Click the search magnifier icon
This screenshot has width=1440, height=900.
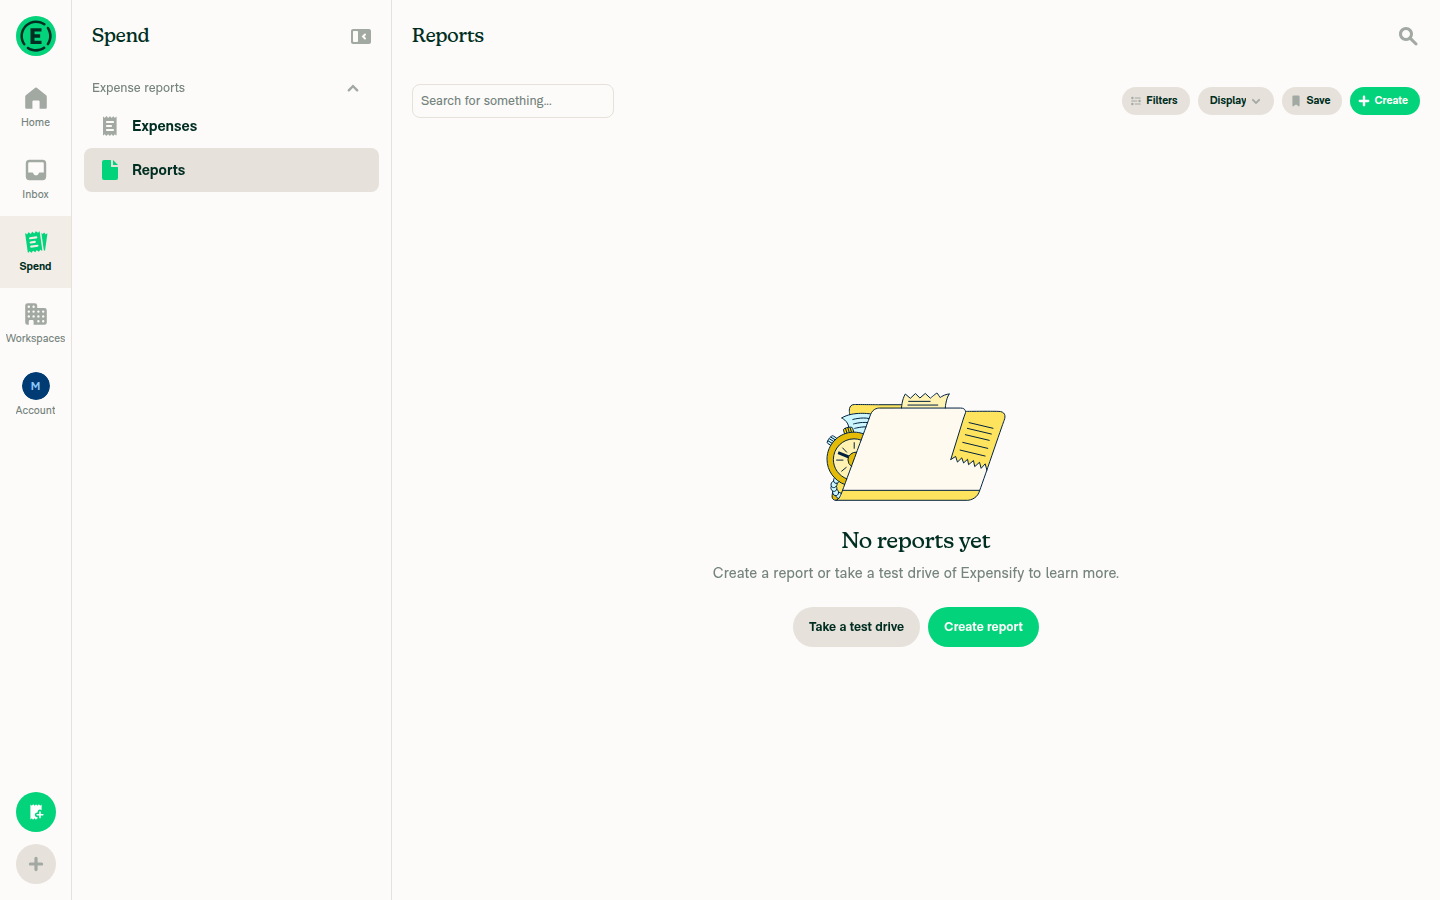[x=1408, y=36]
